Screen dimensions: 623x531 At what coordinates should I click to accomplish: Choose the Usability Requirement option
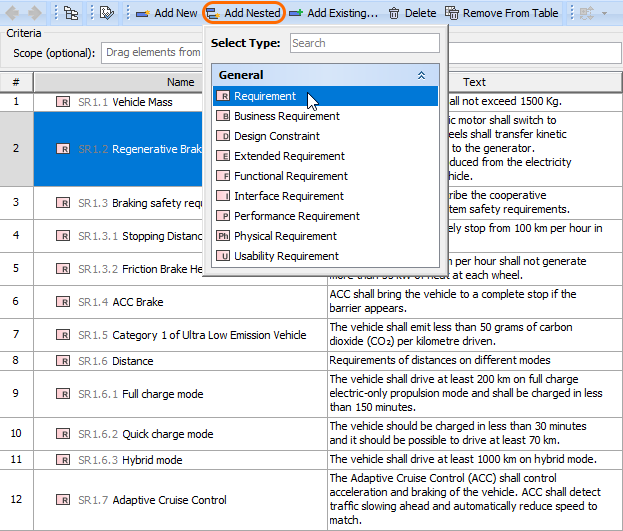tap(286, 256)
